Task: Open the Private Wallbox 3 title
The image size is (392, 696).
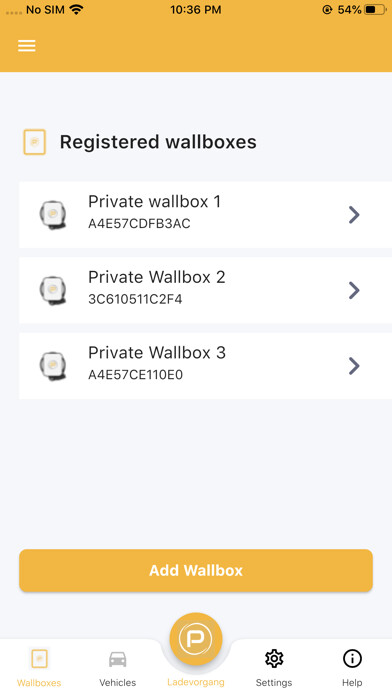Action: [157, 352]
